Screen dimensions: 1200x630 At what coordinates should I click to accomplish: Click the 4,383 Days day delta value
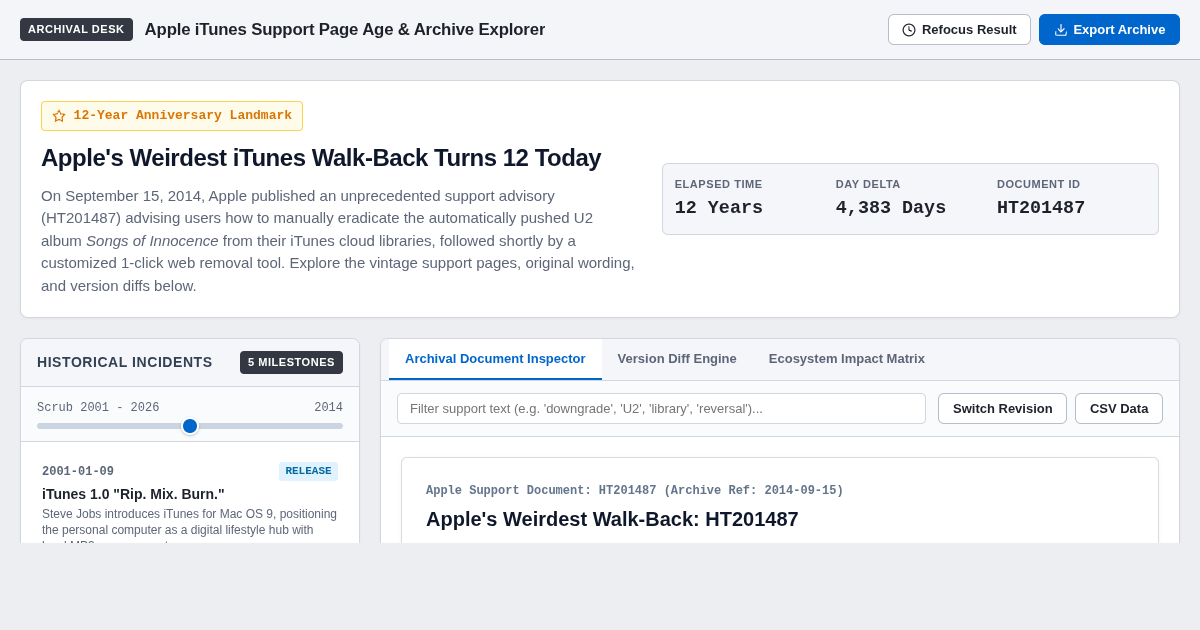891,208
